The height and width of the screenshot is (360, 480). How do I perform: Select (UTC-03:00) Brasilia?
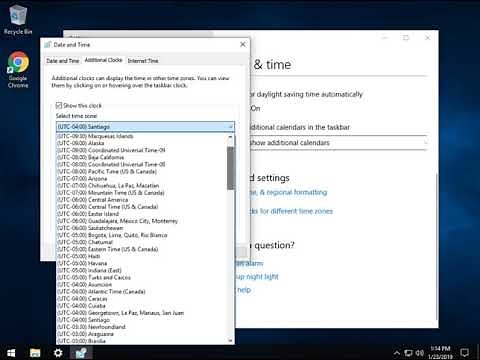coord(142,341)
